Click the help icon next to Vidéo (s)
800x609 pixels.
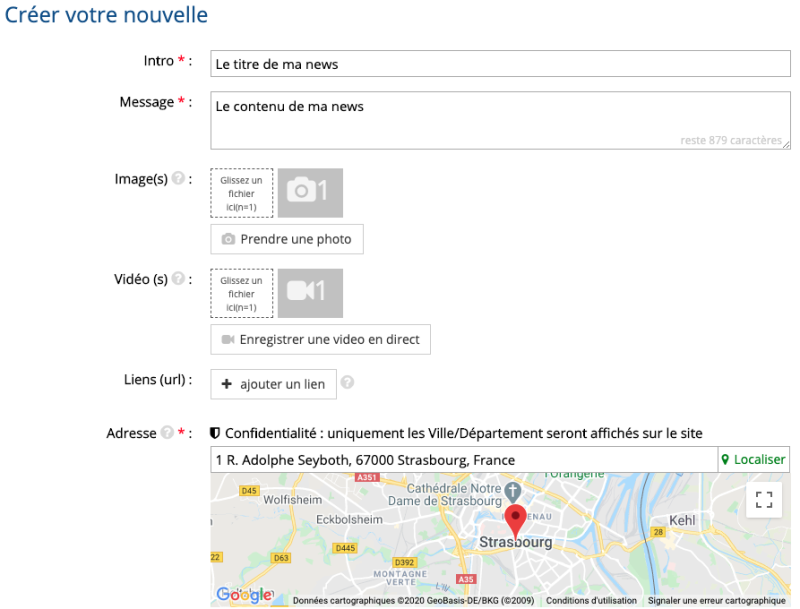pos(178,279)
